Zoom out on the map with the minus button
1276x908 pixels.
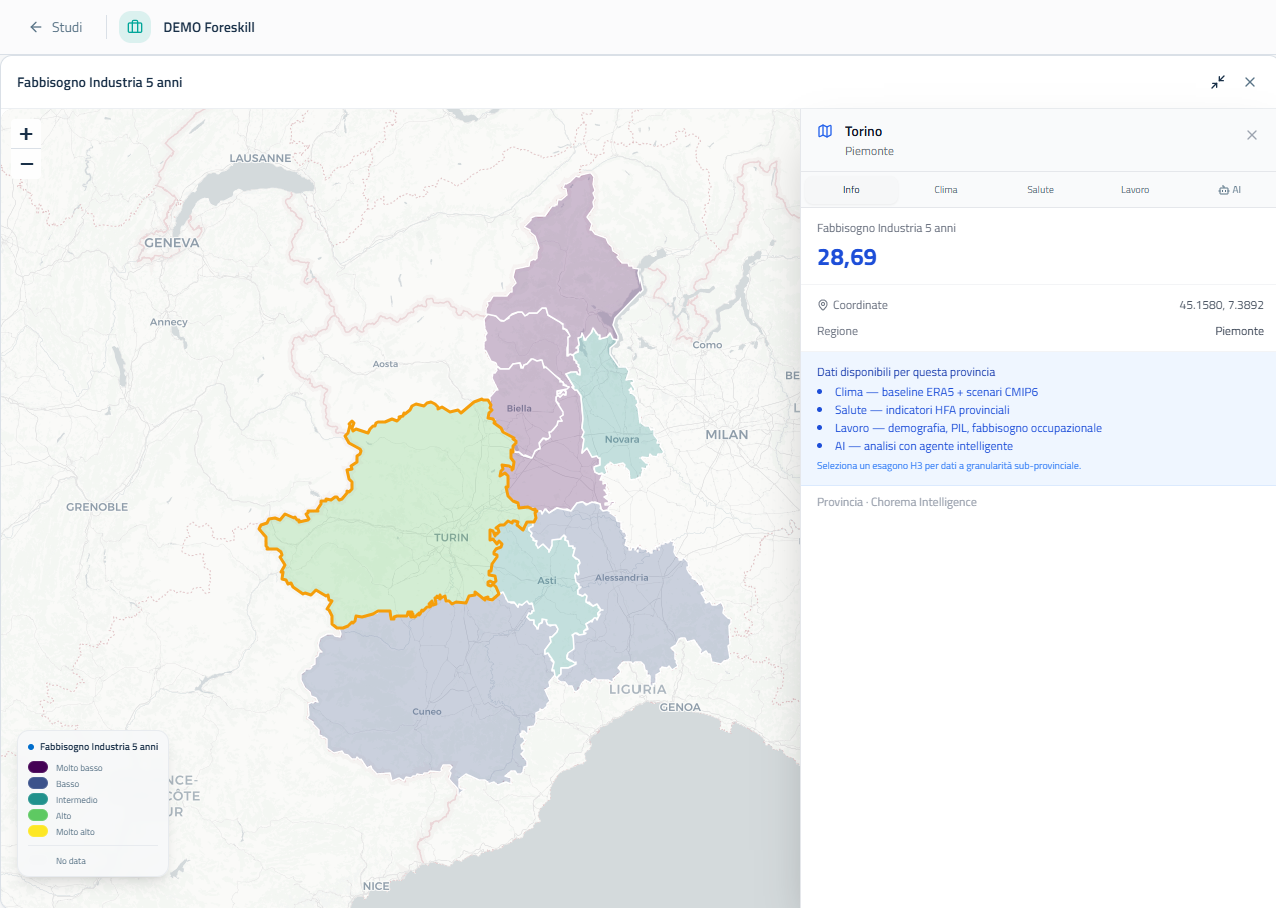coord(26,164)
